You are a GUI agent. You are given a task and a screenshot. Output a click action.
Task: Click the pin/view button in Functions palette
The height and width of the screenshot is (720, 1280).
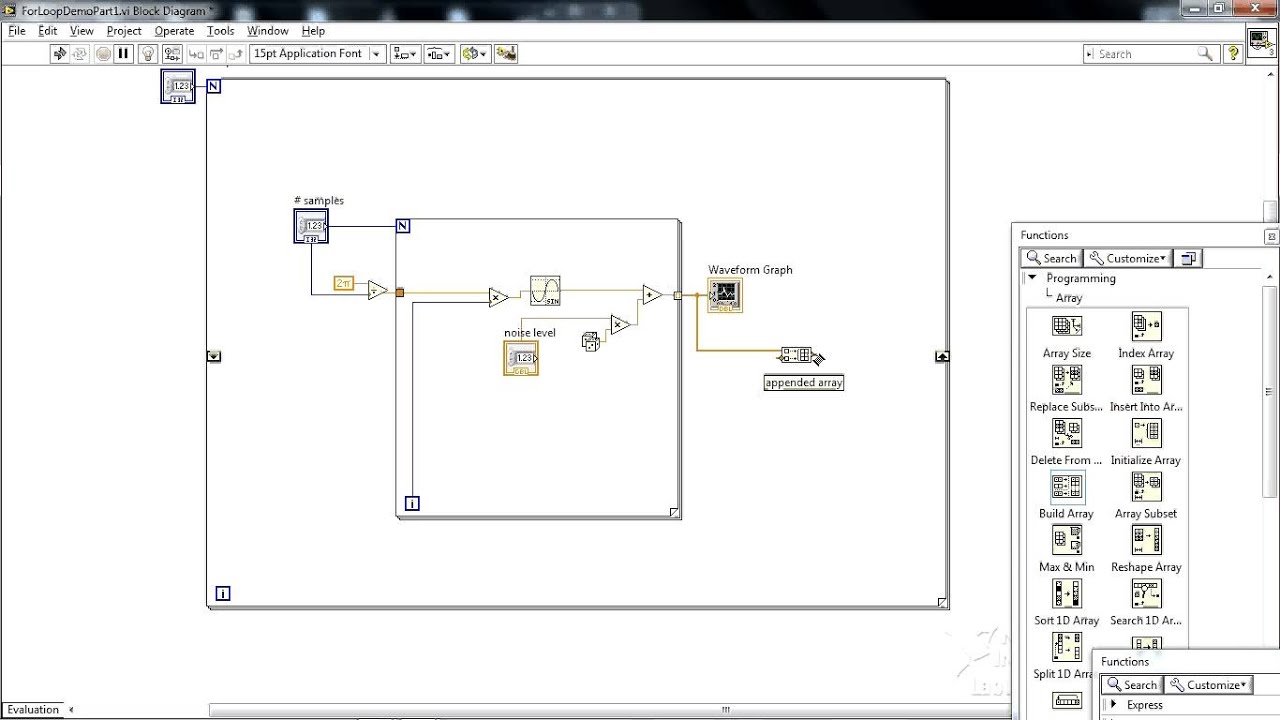(1188, 258)
